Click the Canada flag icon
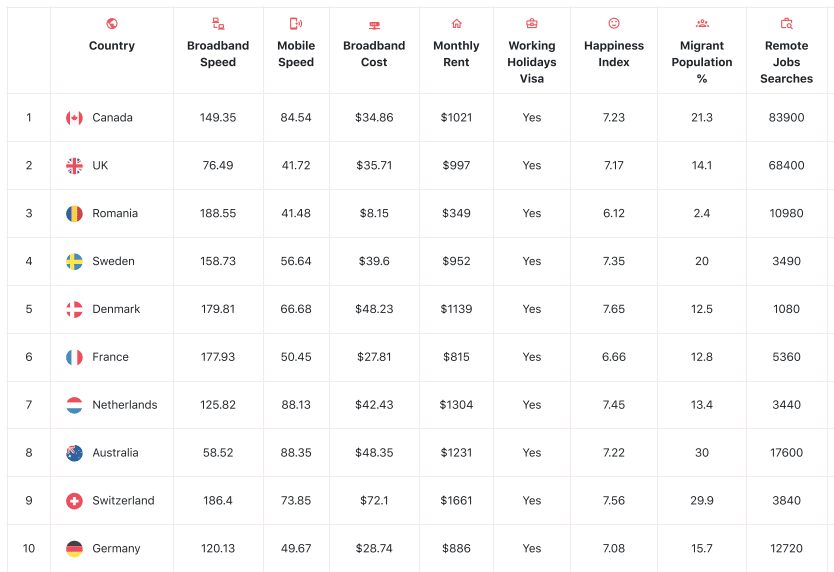Image resolution: width=834 pixels, height=572 pixels. [74, 118]
